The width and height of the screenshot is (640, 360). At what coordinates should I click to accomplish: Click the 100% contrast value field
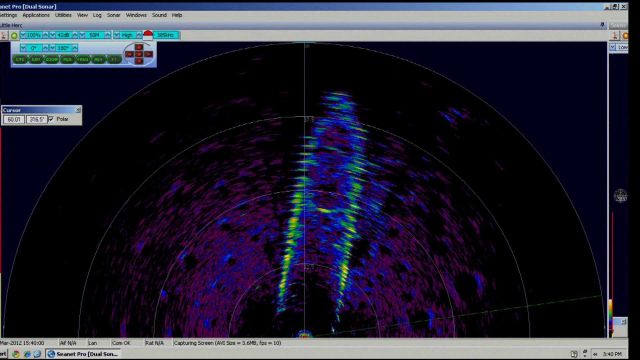34,35
